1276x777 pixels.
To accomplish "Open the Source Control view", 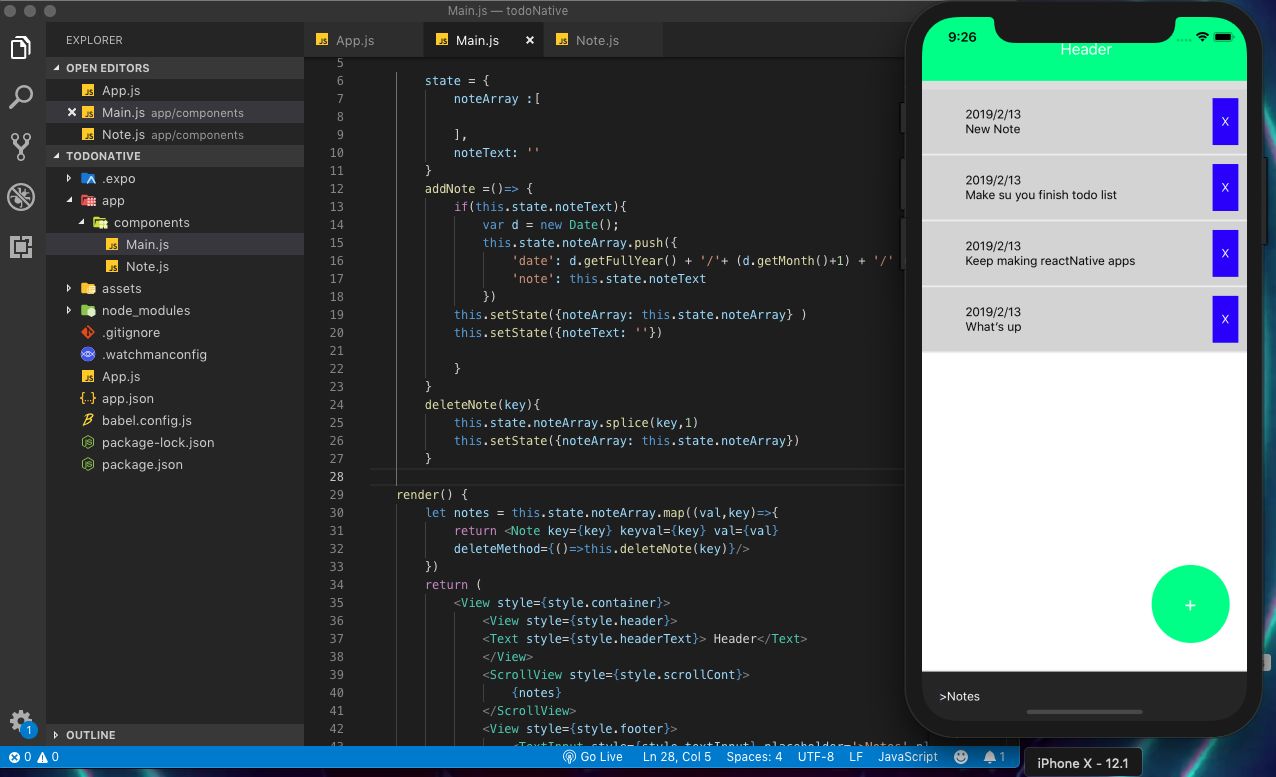I will click(21, 147).
